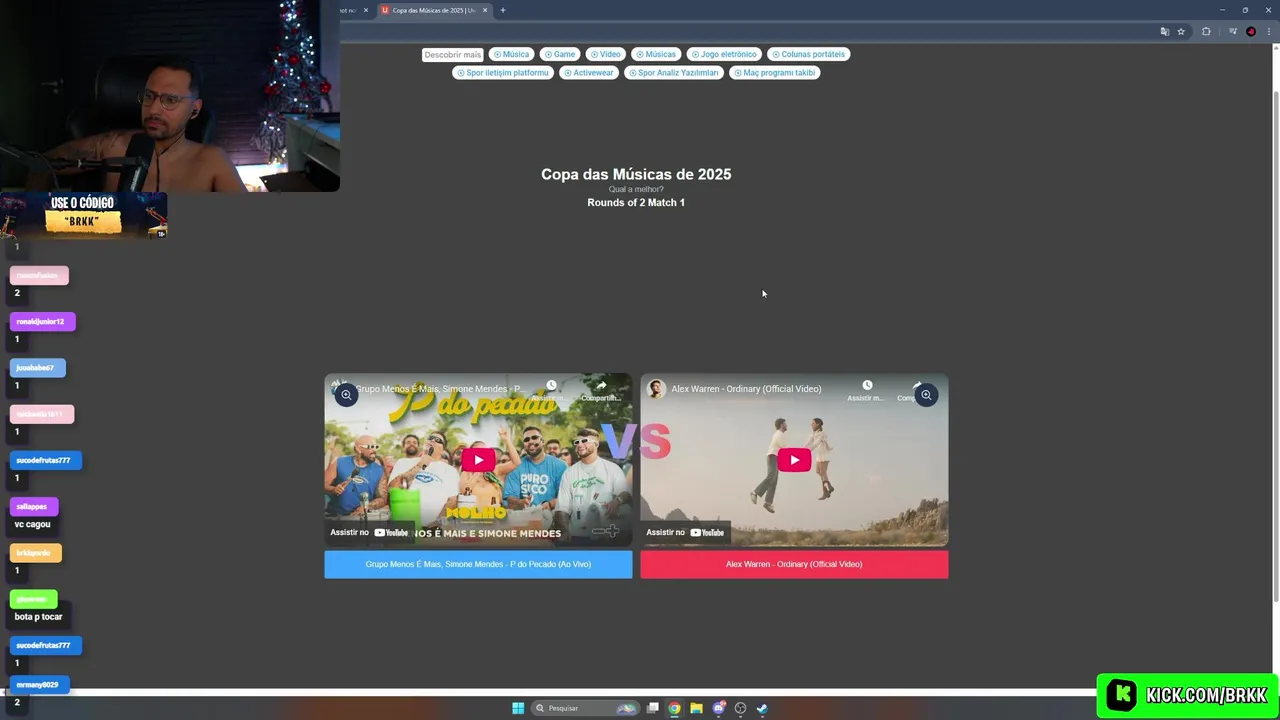
Task: Select the Jogo eletrônico tag
Action: pyautogui.click(x=723, y=54)
